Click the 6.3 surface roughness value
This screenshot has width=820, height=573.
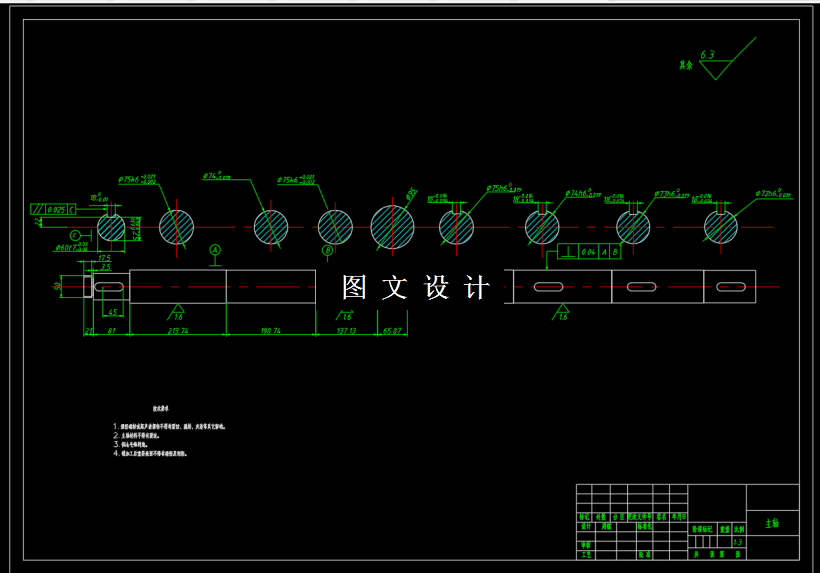point(707,55)
